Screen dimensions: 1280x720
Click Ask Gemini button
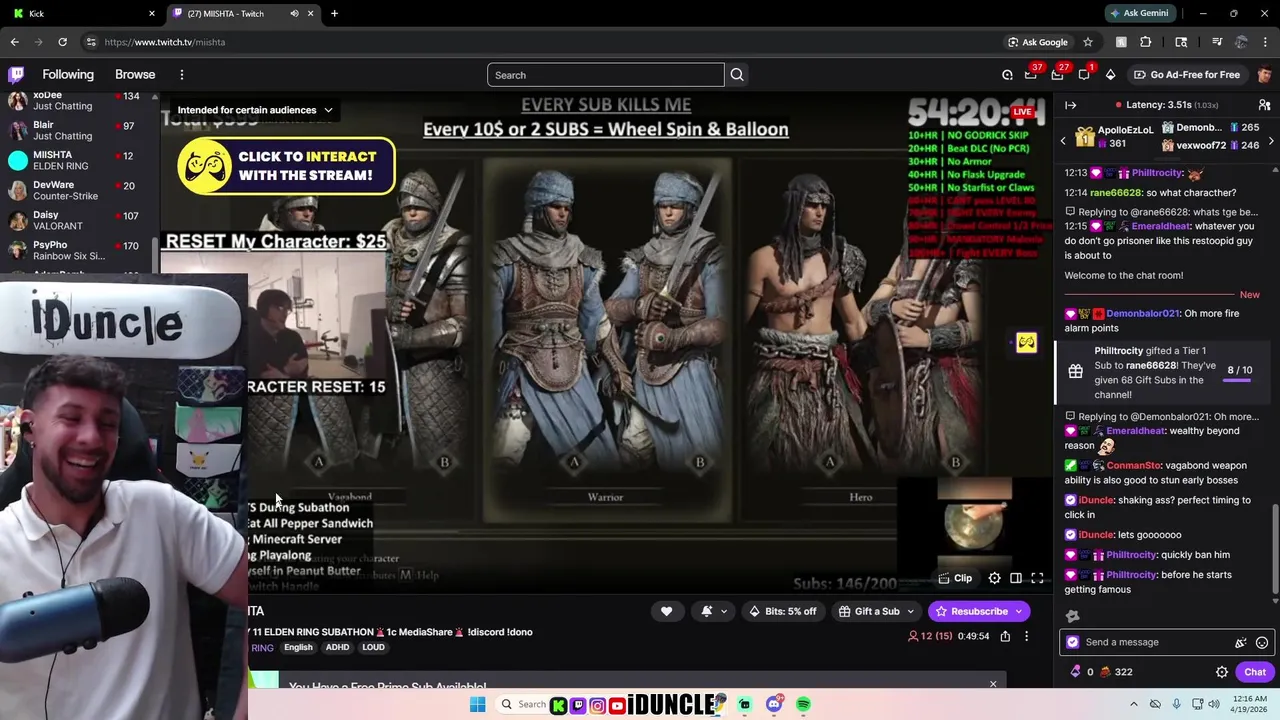pos(1138,13)
